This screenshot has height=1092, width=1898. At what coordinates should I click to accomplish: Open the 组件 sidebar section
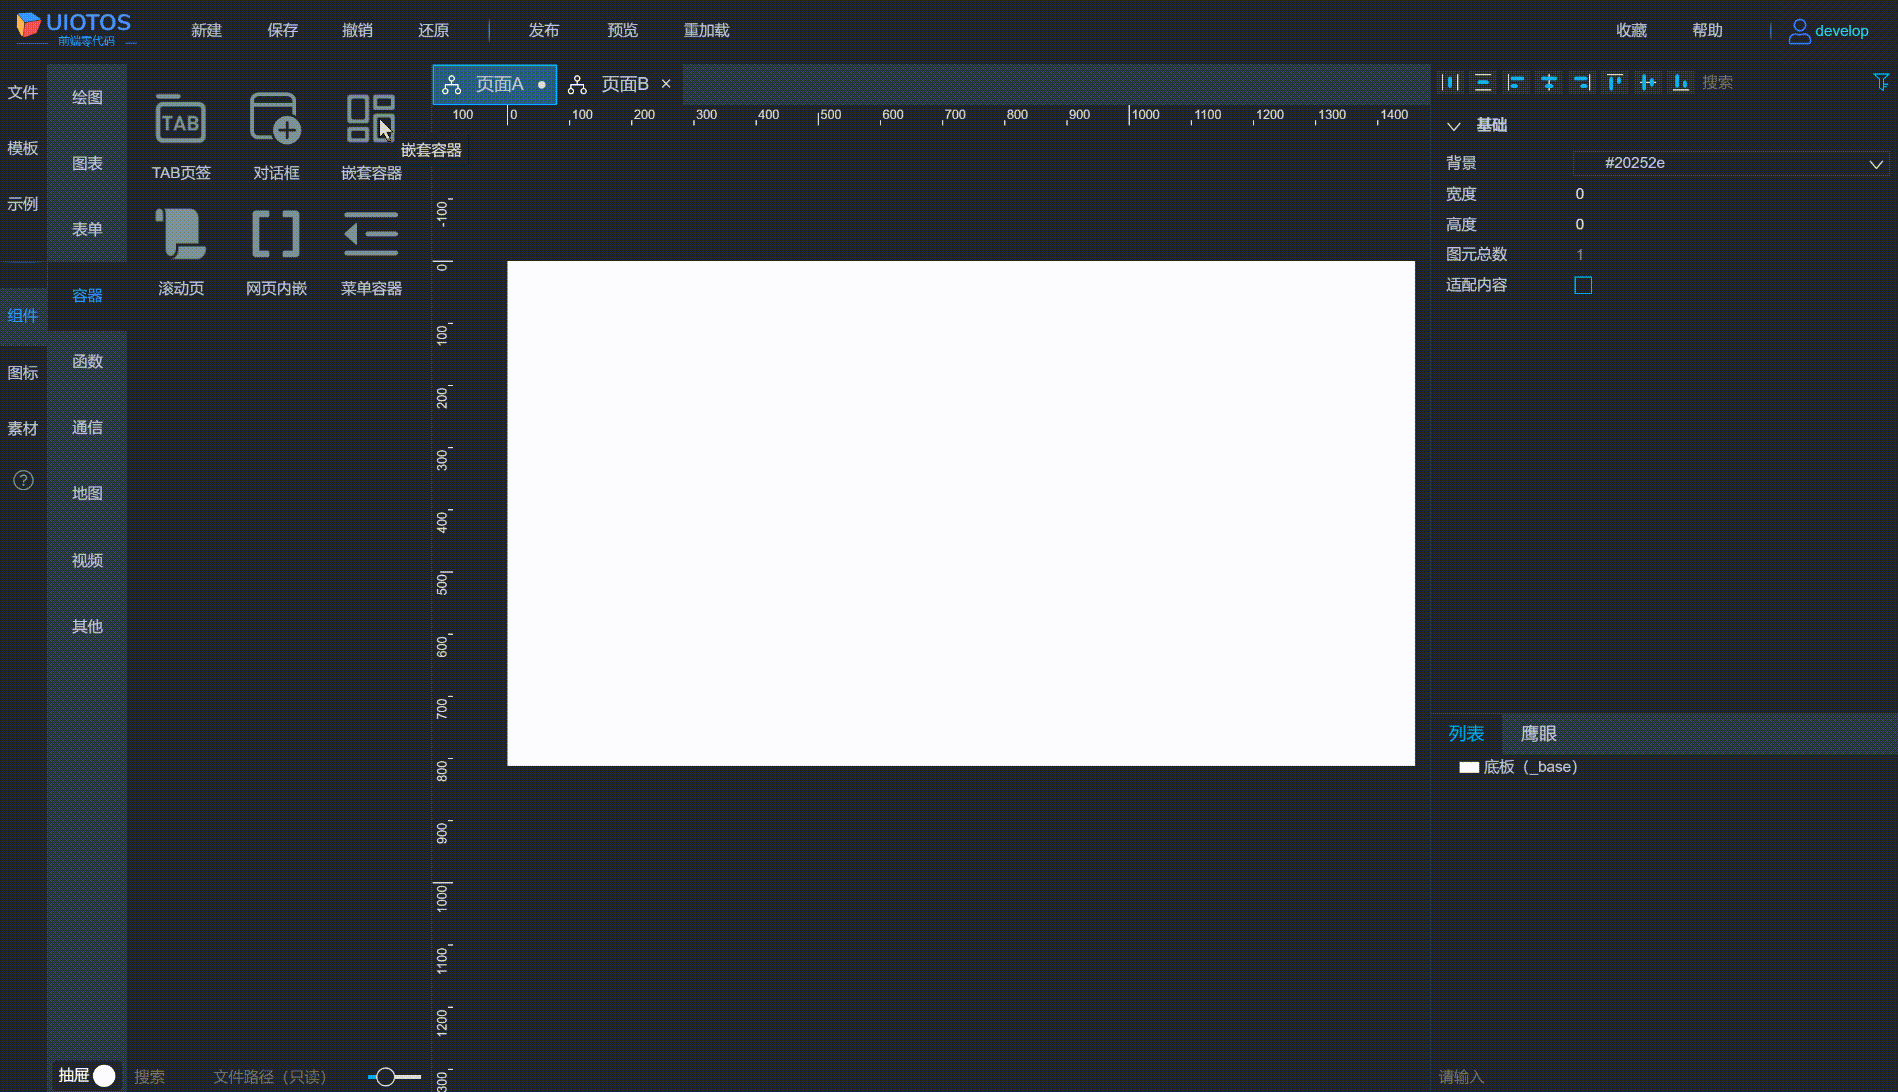[23, 316]
